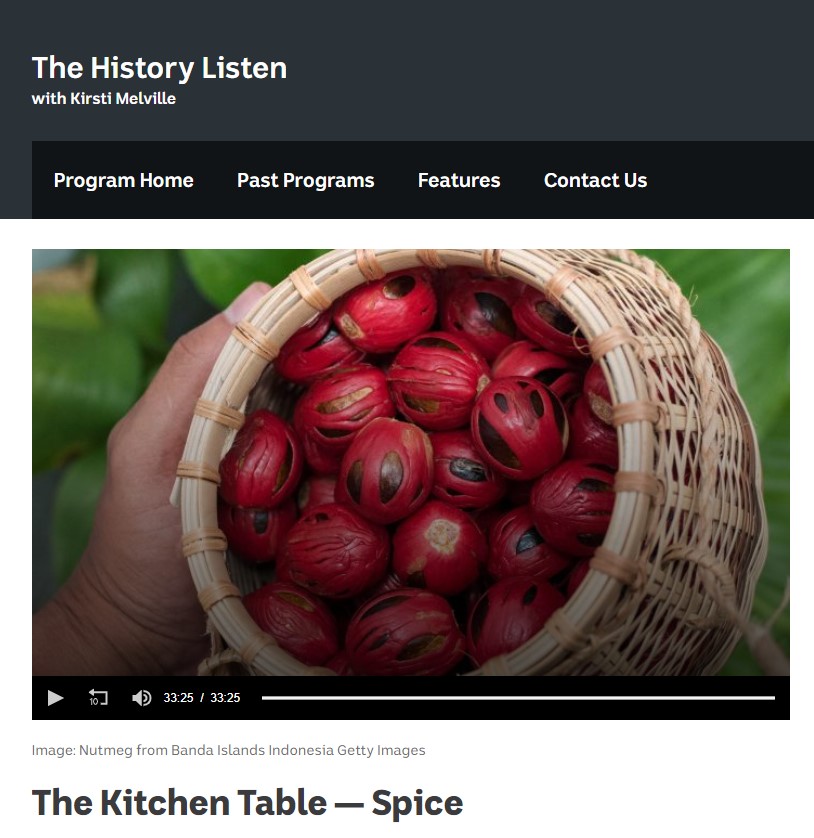Click the audio progress bar
This screenshot has width=814, height=838.
tap(518, 698)
